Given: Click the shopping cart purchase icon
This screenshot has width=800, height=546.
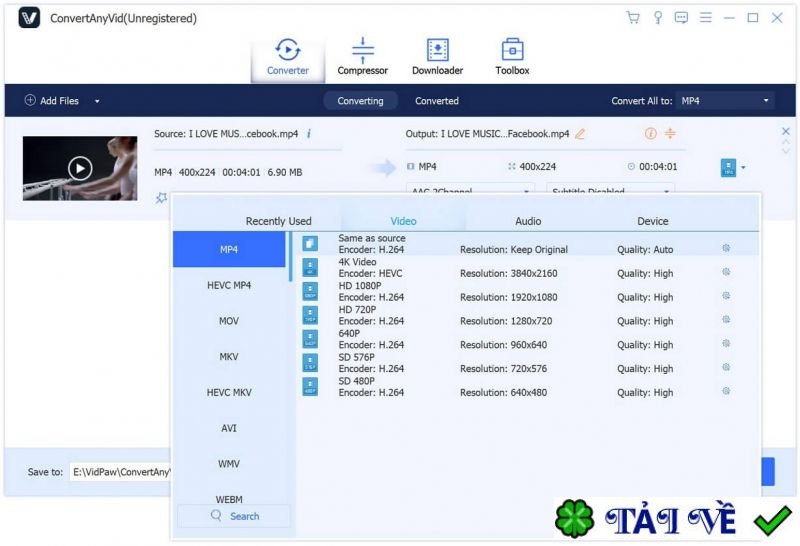Looking at the screenshot, I should 633,18.
